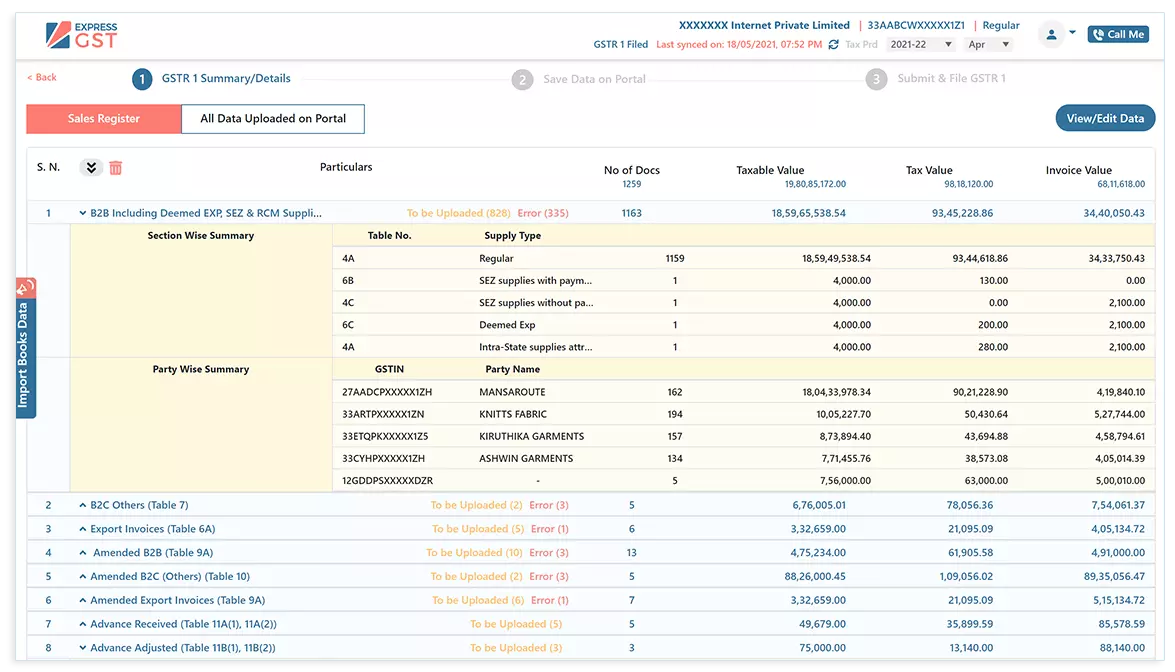
Task: Click the double-chevron expand all icon
Action: point(91,168)
